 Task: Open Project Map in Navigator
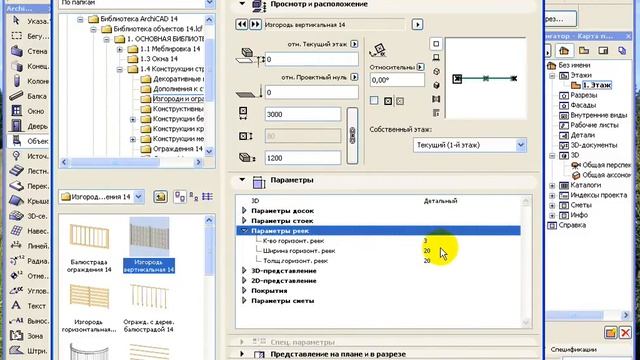(564, 51)
